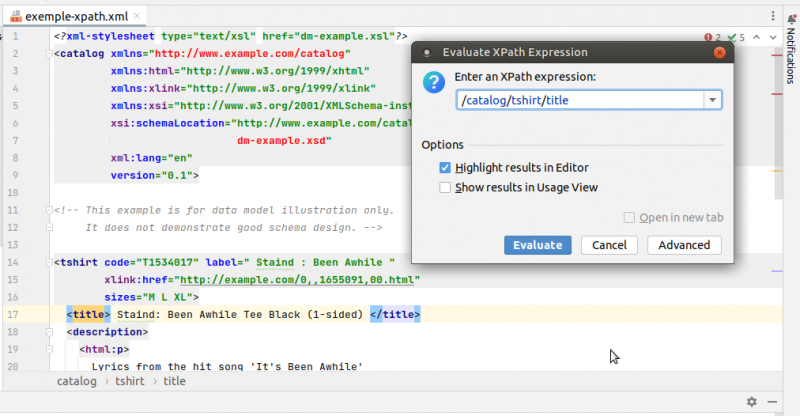Hide tool window with minus icon
The height and width of the screenshot is (416, 800).
click(772, 402)
